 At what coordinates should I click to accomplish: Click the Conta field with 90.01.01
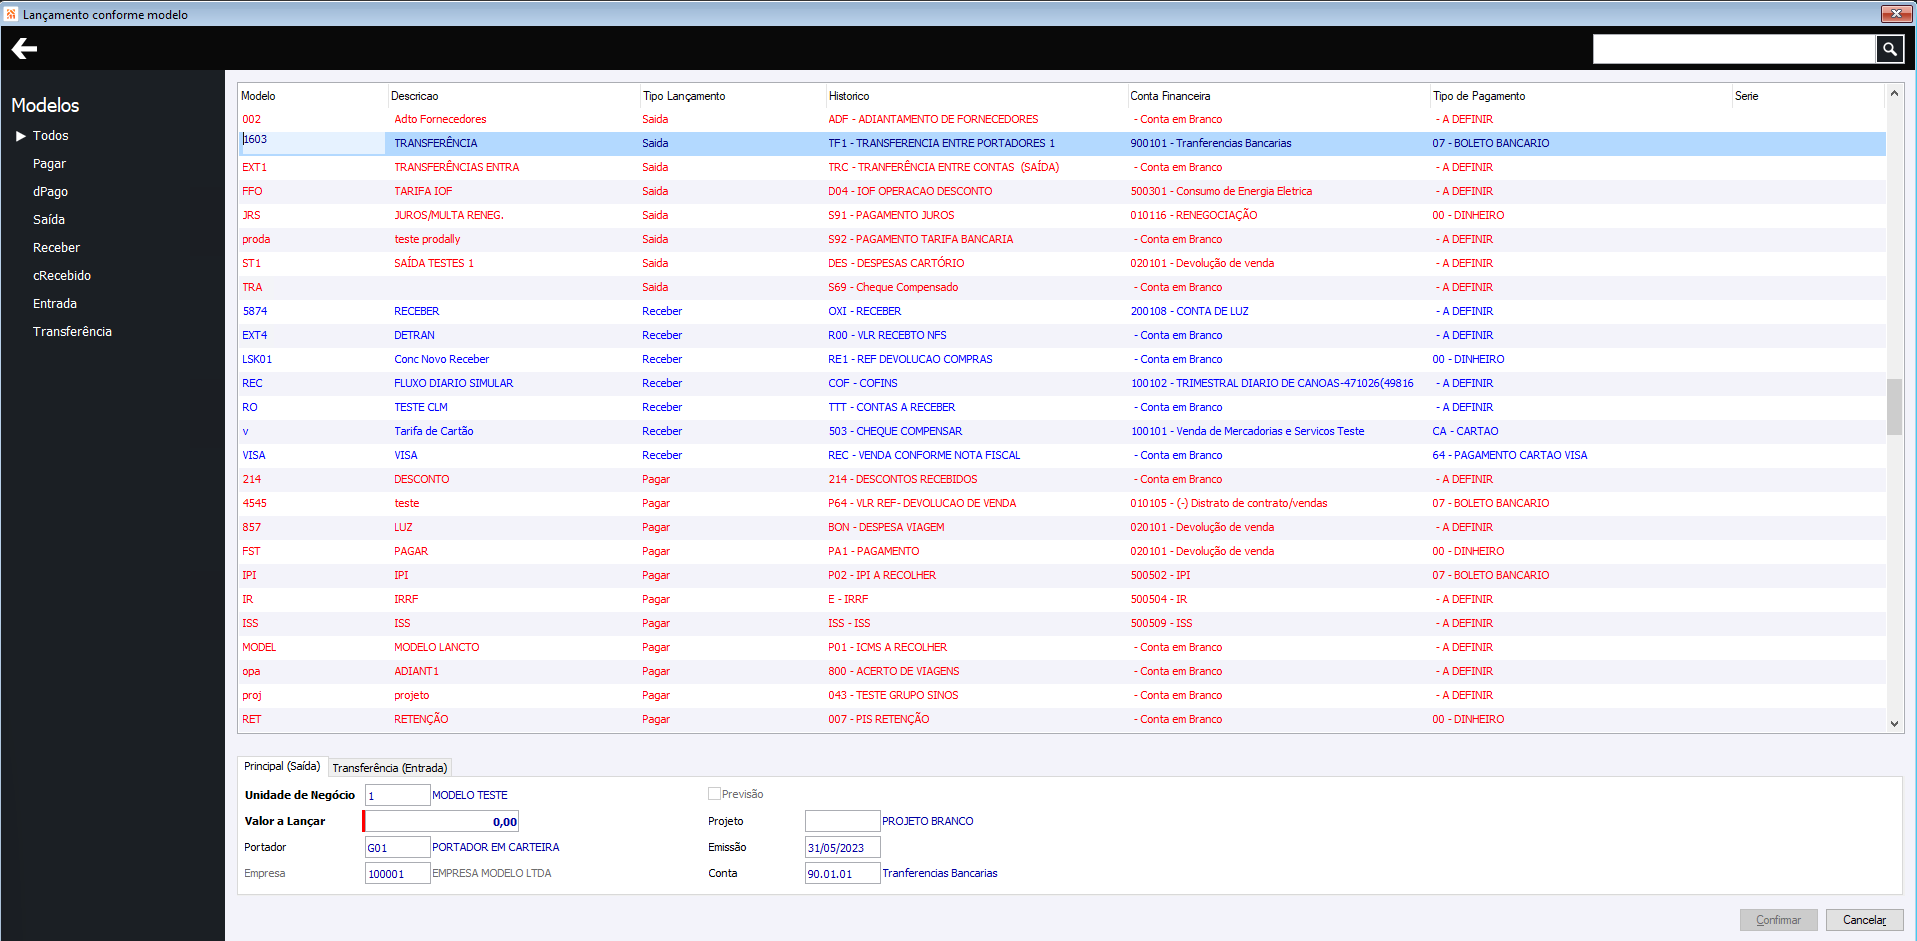[842, 873]
